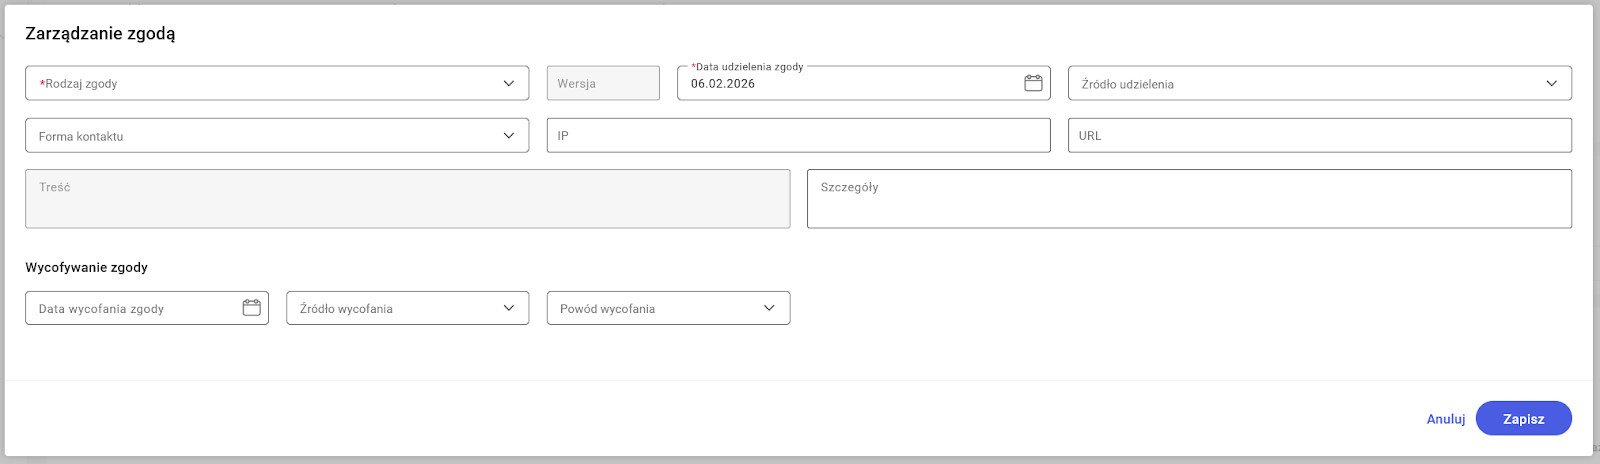Click the chevron arrow in Rodzaj zgody
The width and height of the screenshot is (1600, 464).
(508, 84)
